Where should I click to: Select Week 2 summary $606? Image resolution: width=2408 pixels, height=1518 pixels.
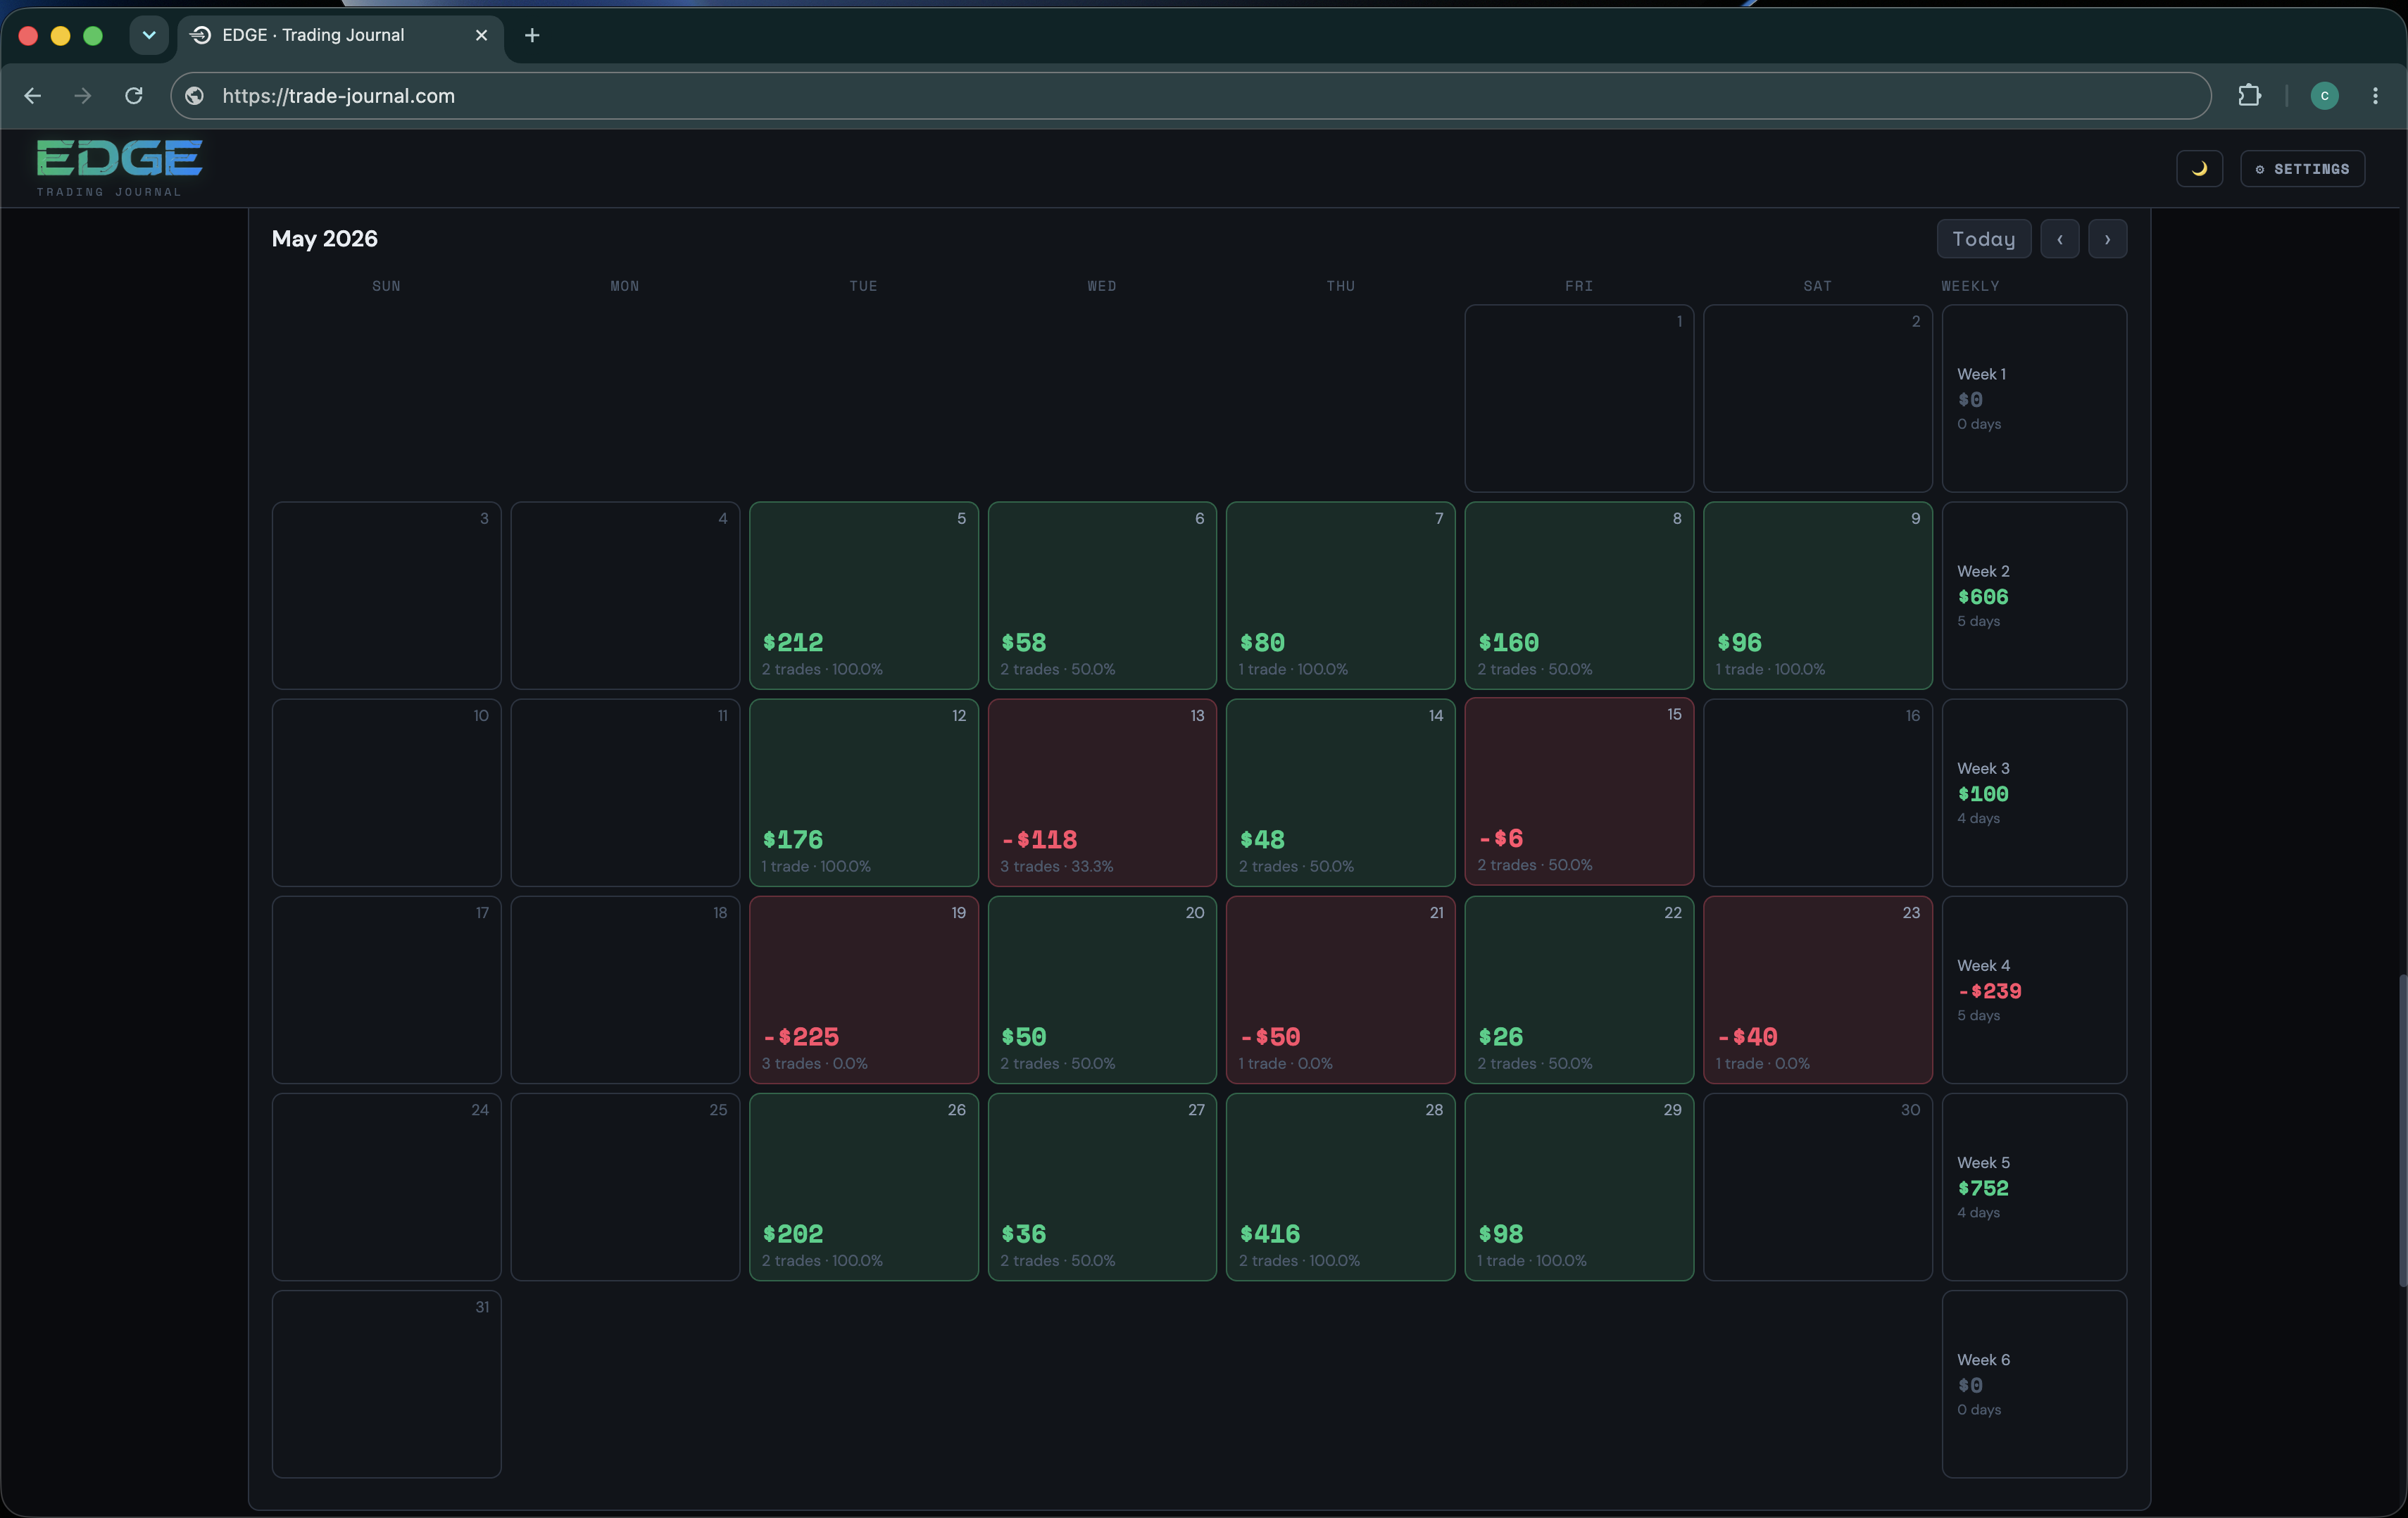coord(2034,595)
